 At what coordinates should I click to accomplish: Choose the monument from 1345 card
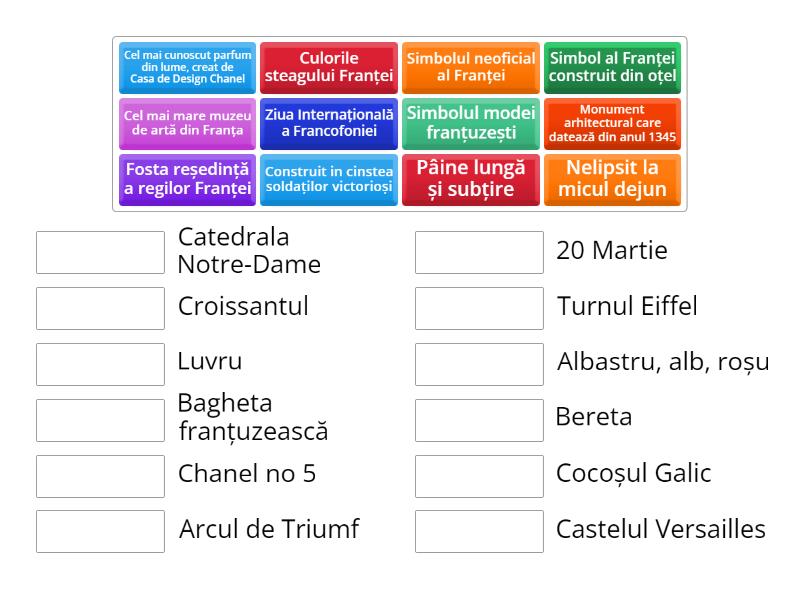[x=612, y=124]
